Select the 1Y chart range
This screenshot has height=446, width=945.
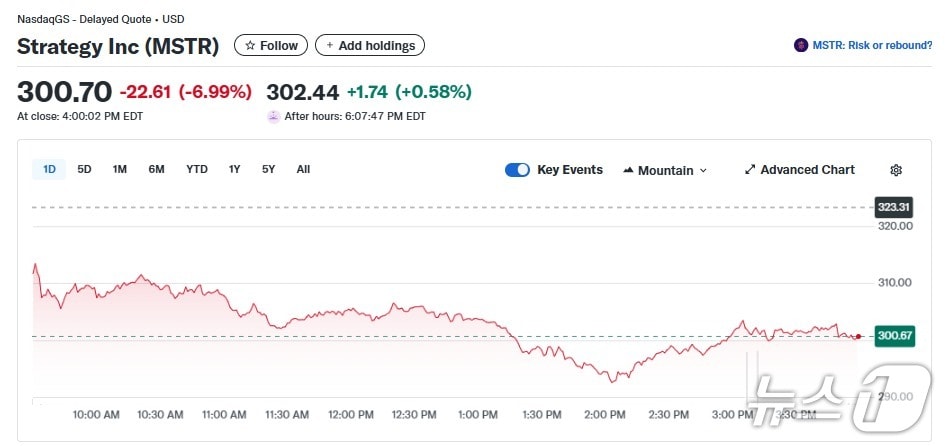pos(234,169)
